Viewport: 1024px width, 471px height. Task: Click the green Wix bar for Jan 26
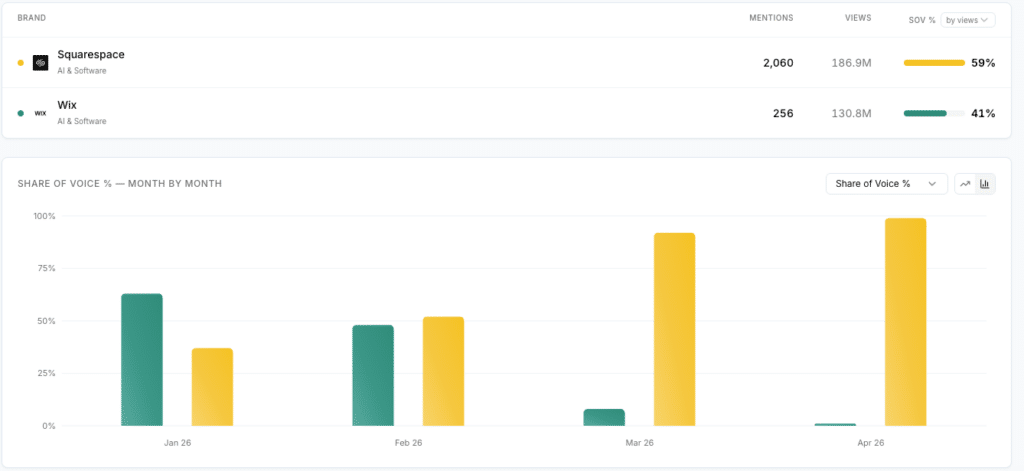[x=142, y=360]
